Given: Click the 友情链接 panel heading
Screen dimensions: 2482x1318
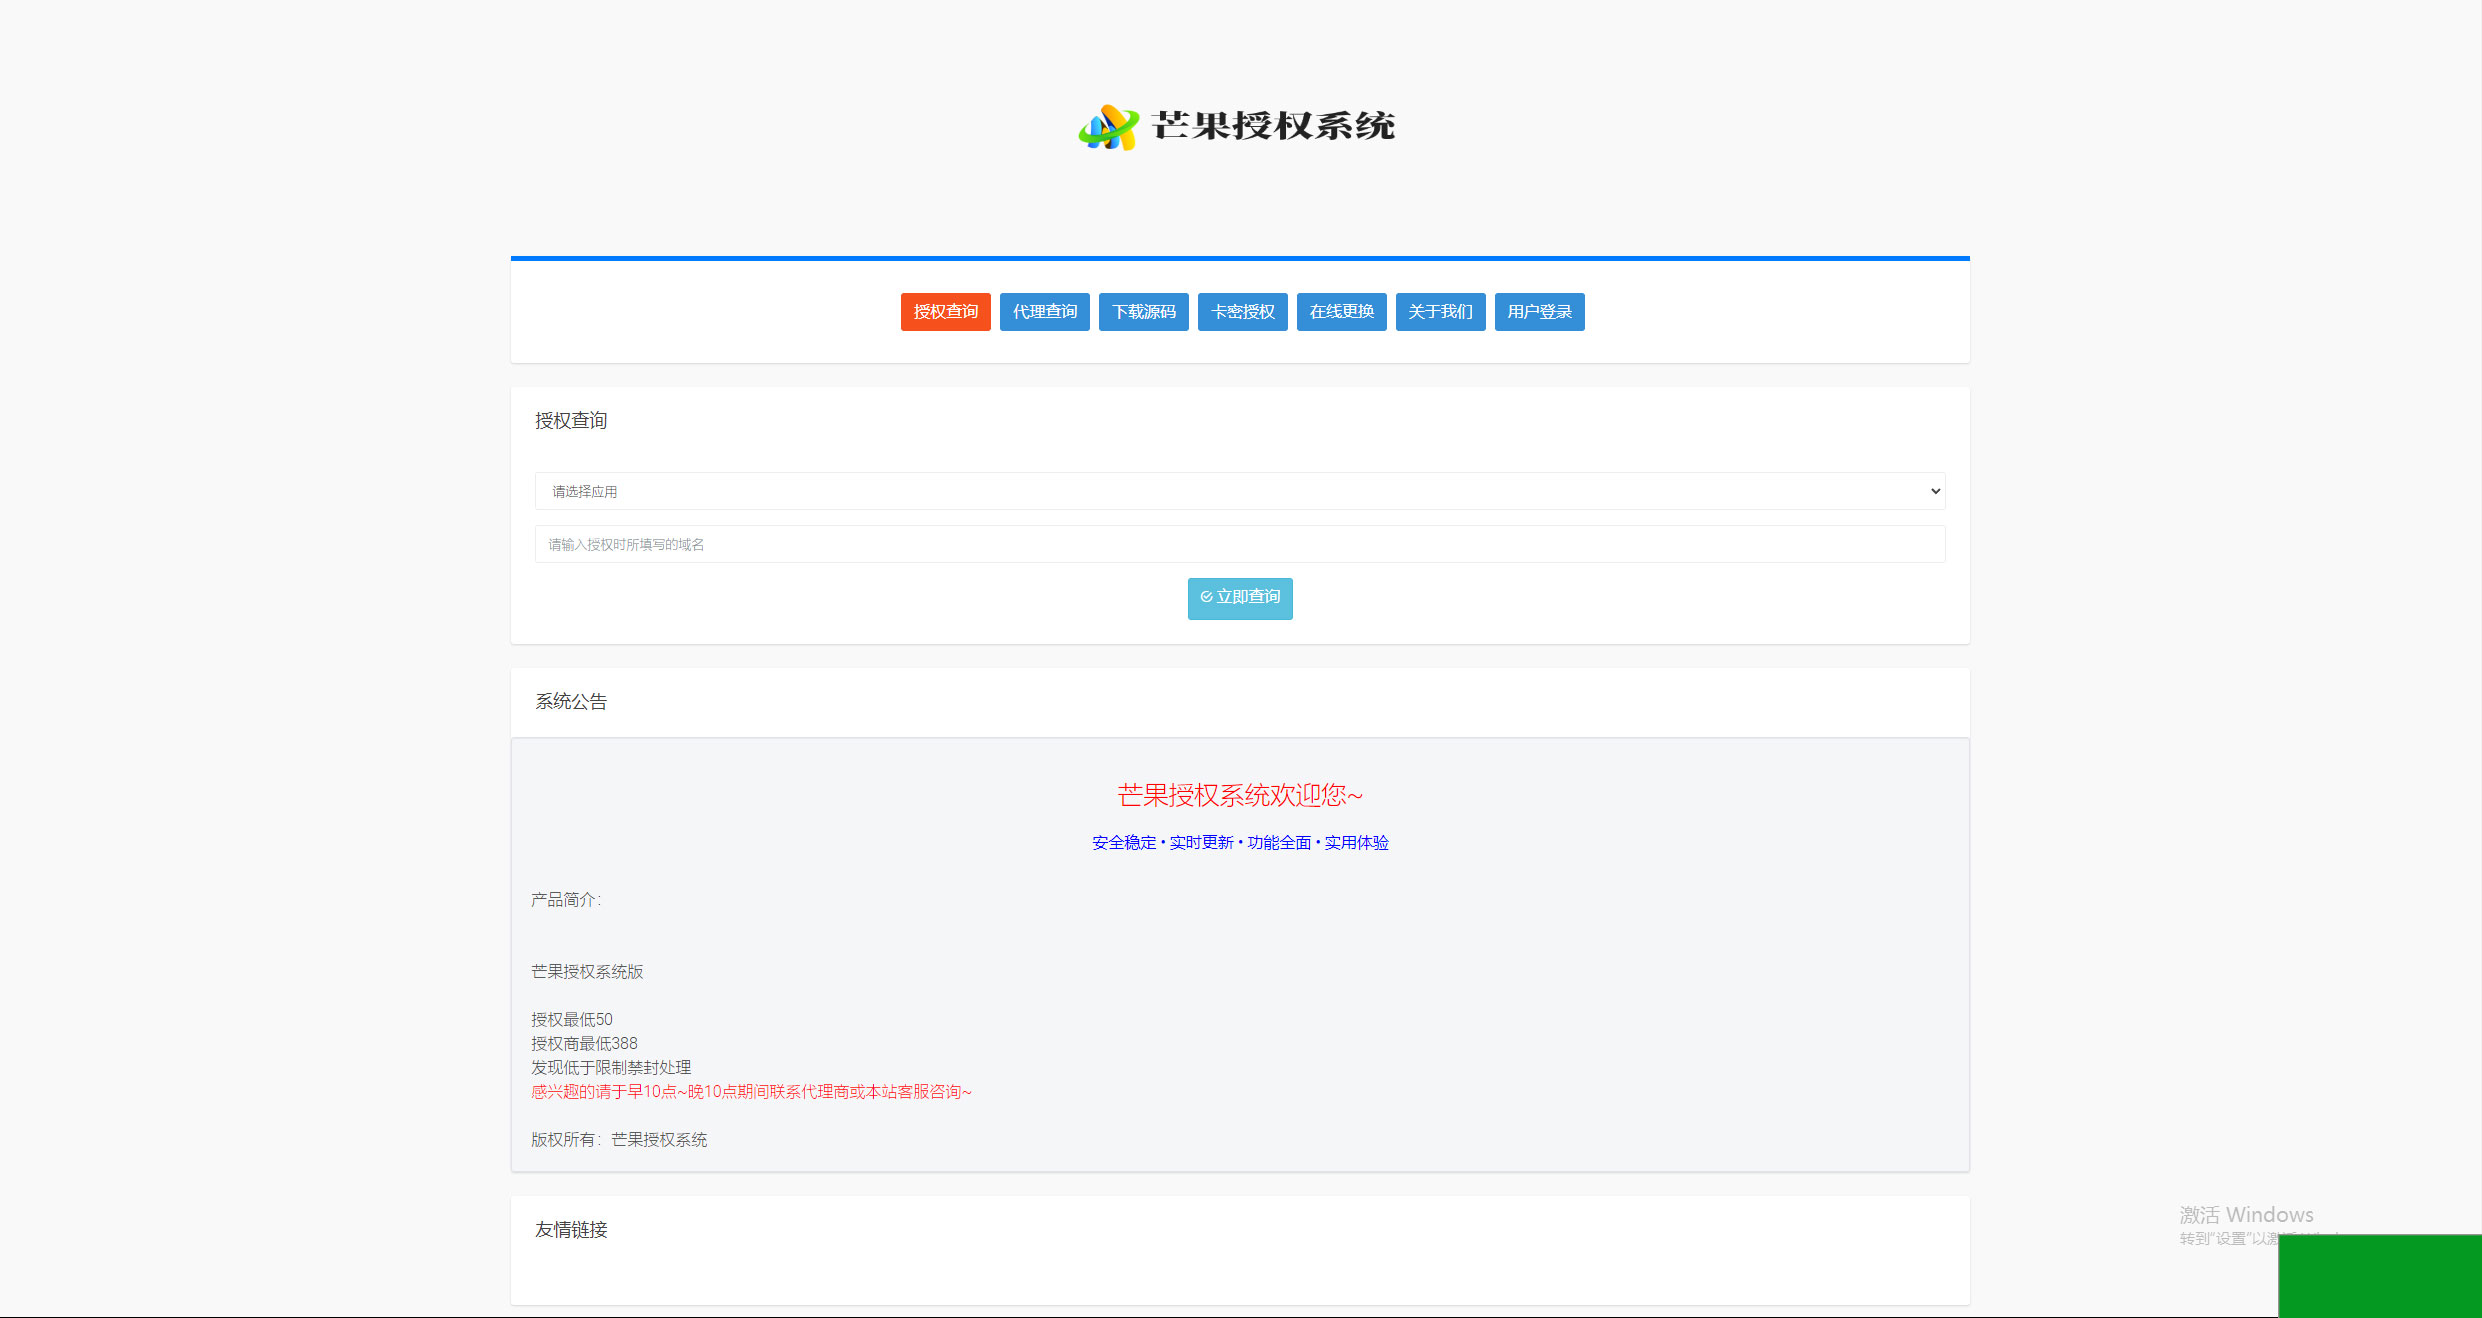Looking at the screenshot, I should 571,1230.
